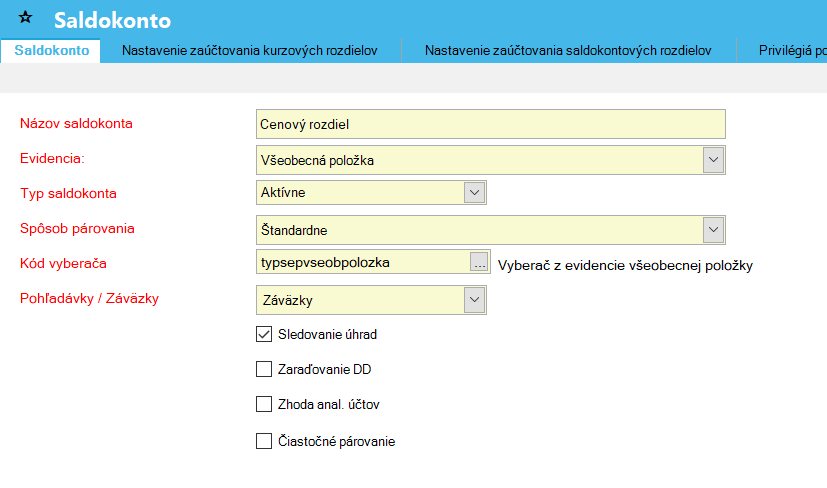
Task: Click the Saldokonto window title
Action: coord(112,20)
